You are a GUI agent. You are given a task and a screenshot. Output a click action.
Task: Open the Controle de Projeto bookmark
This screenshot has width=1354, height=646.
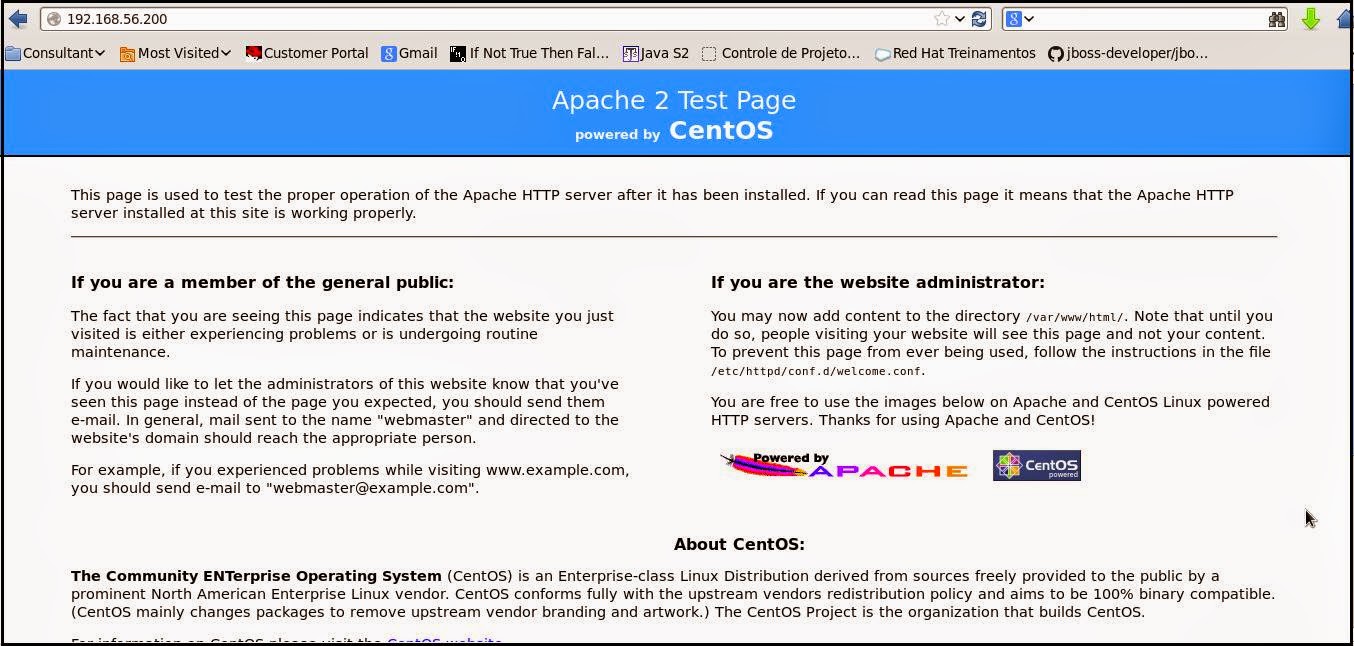[781, 53]
